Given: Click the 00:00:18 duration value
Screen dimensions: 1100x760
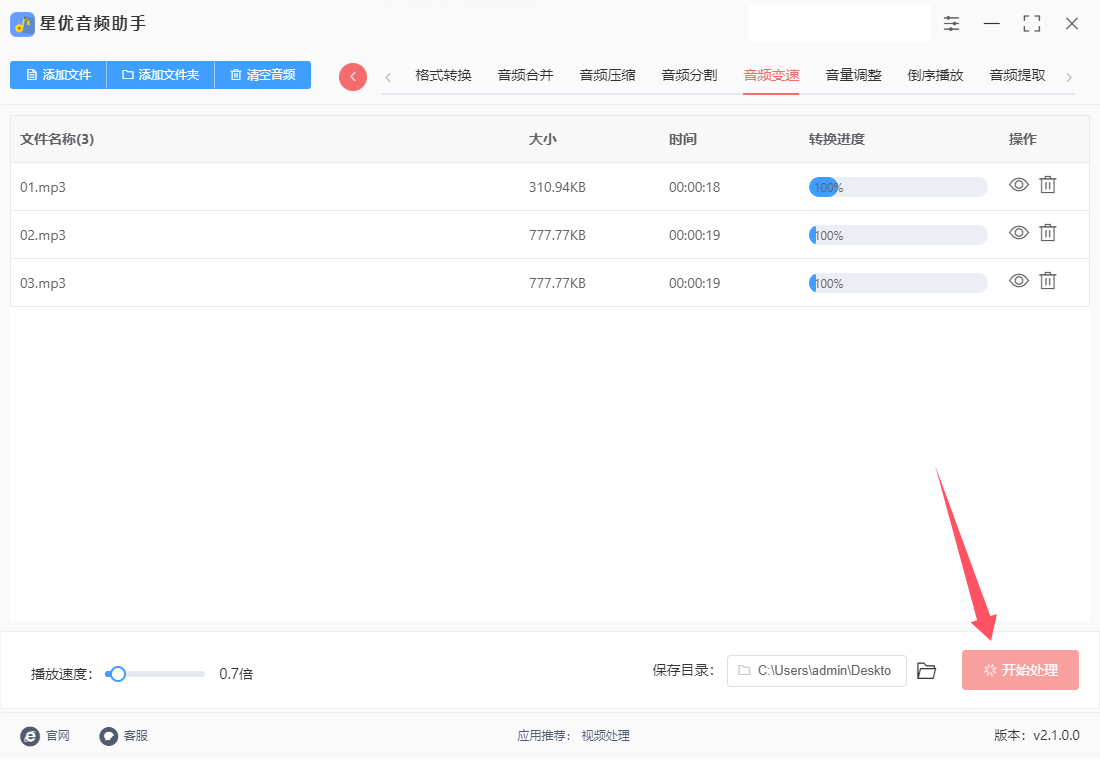Looking at the screenshot, I should click(x=695, y=187).
